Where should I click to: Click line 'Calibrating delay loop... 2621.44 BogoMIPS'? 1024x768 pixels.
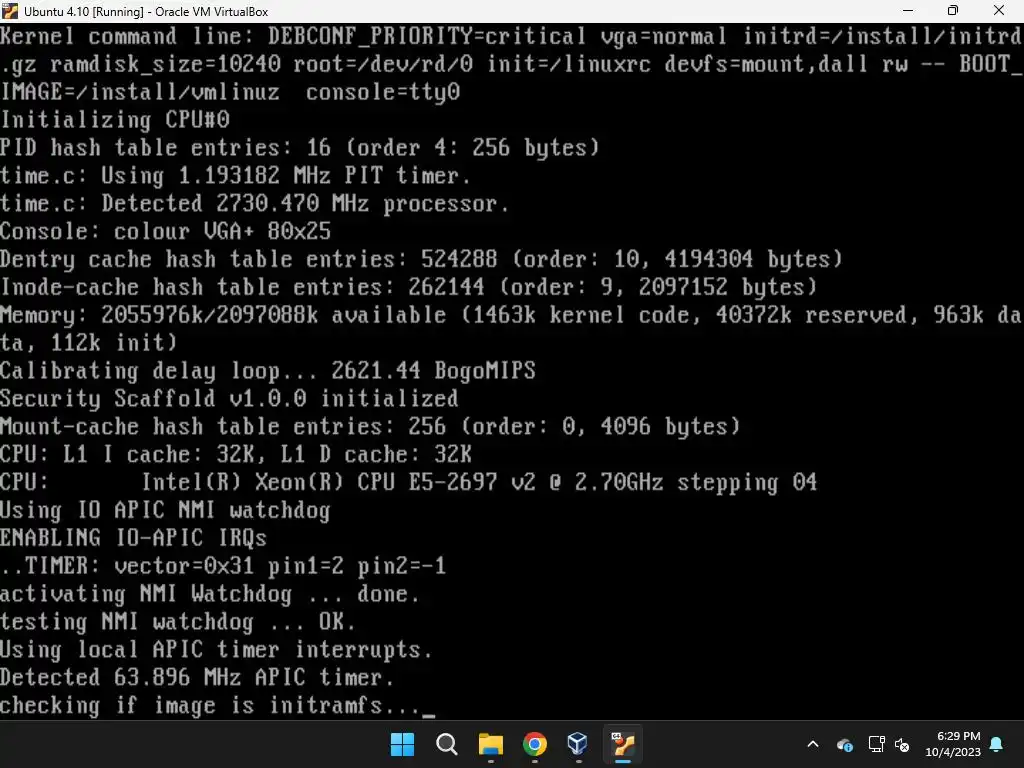coord(268,372)
